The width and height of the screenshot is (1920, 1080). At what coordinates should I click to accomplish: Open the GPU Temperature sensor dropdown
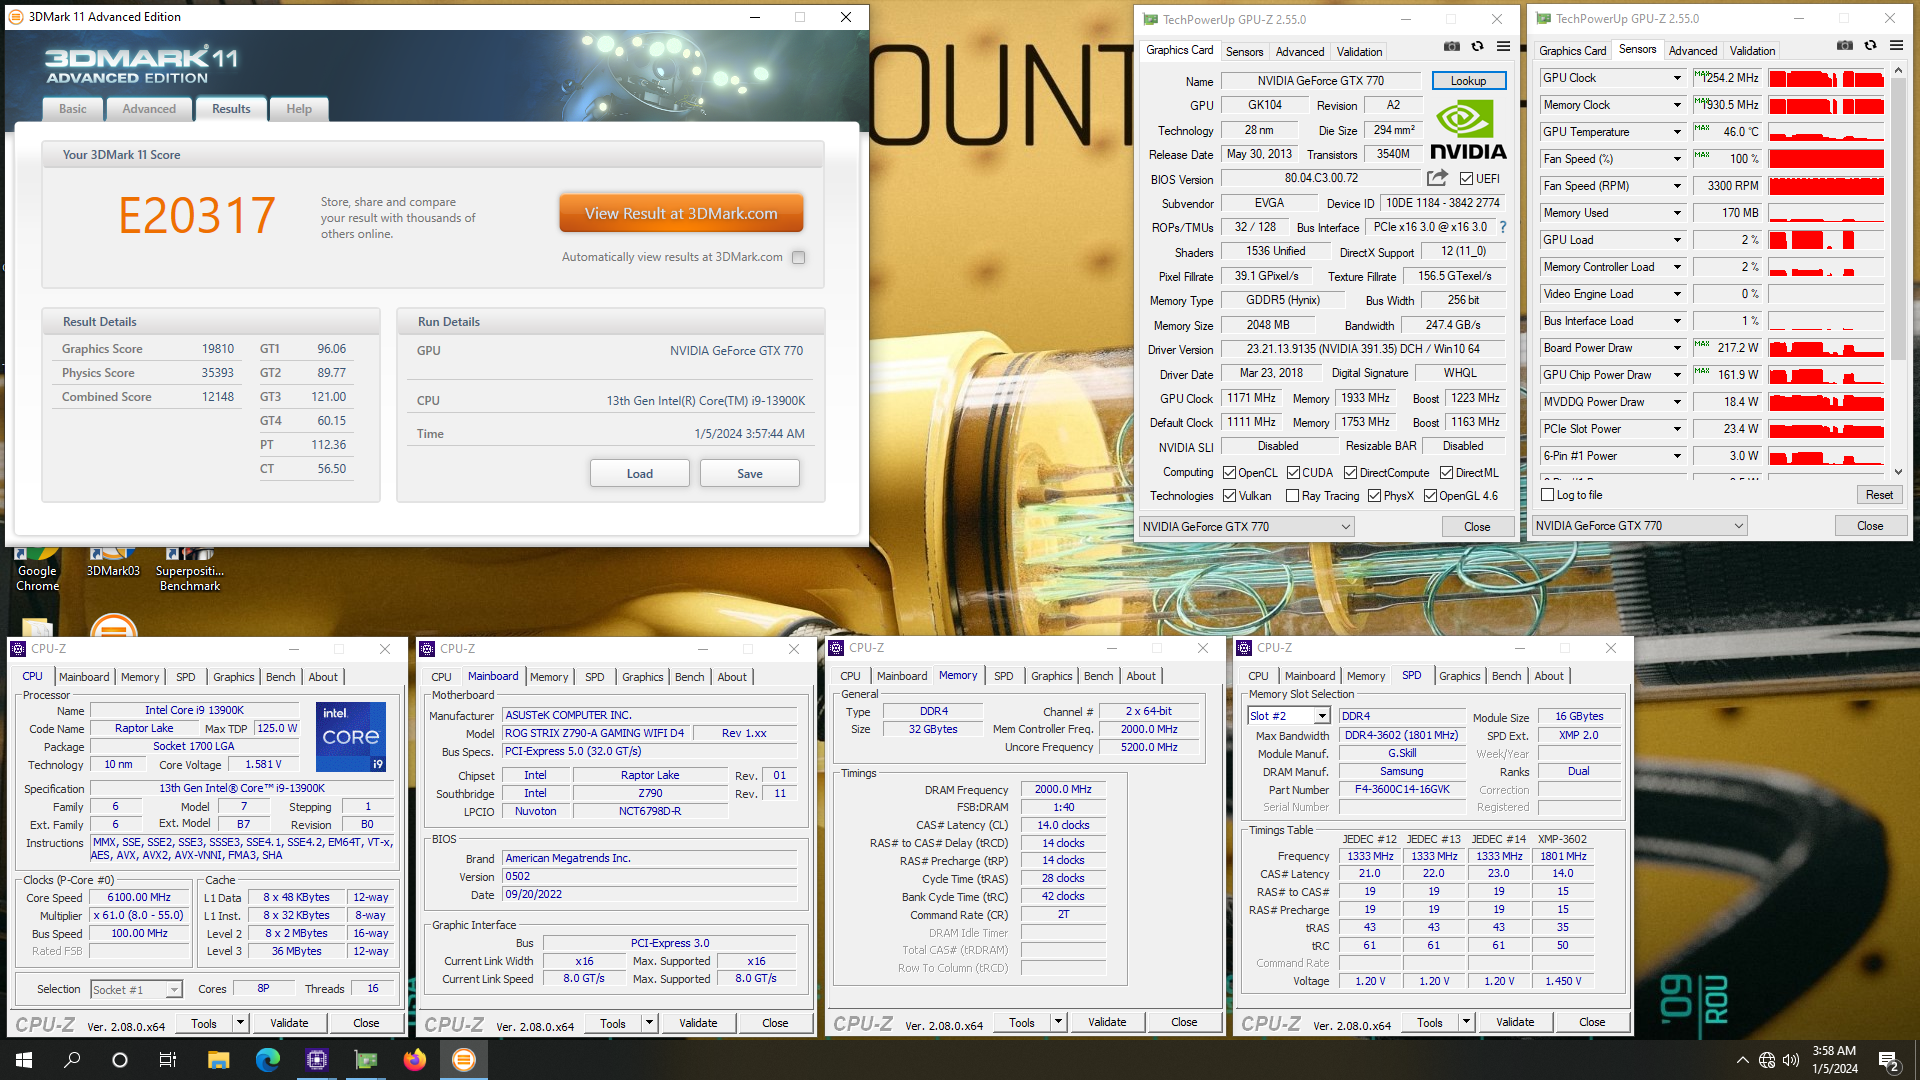coord(1677,132)
